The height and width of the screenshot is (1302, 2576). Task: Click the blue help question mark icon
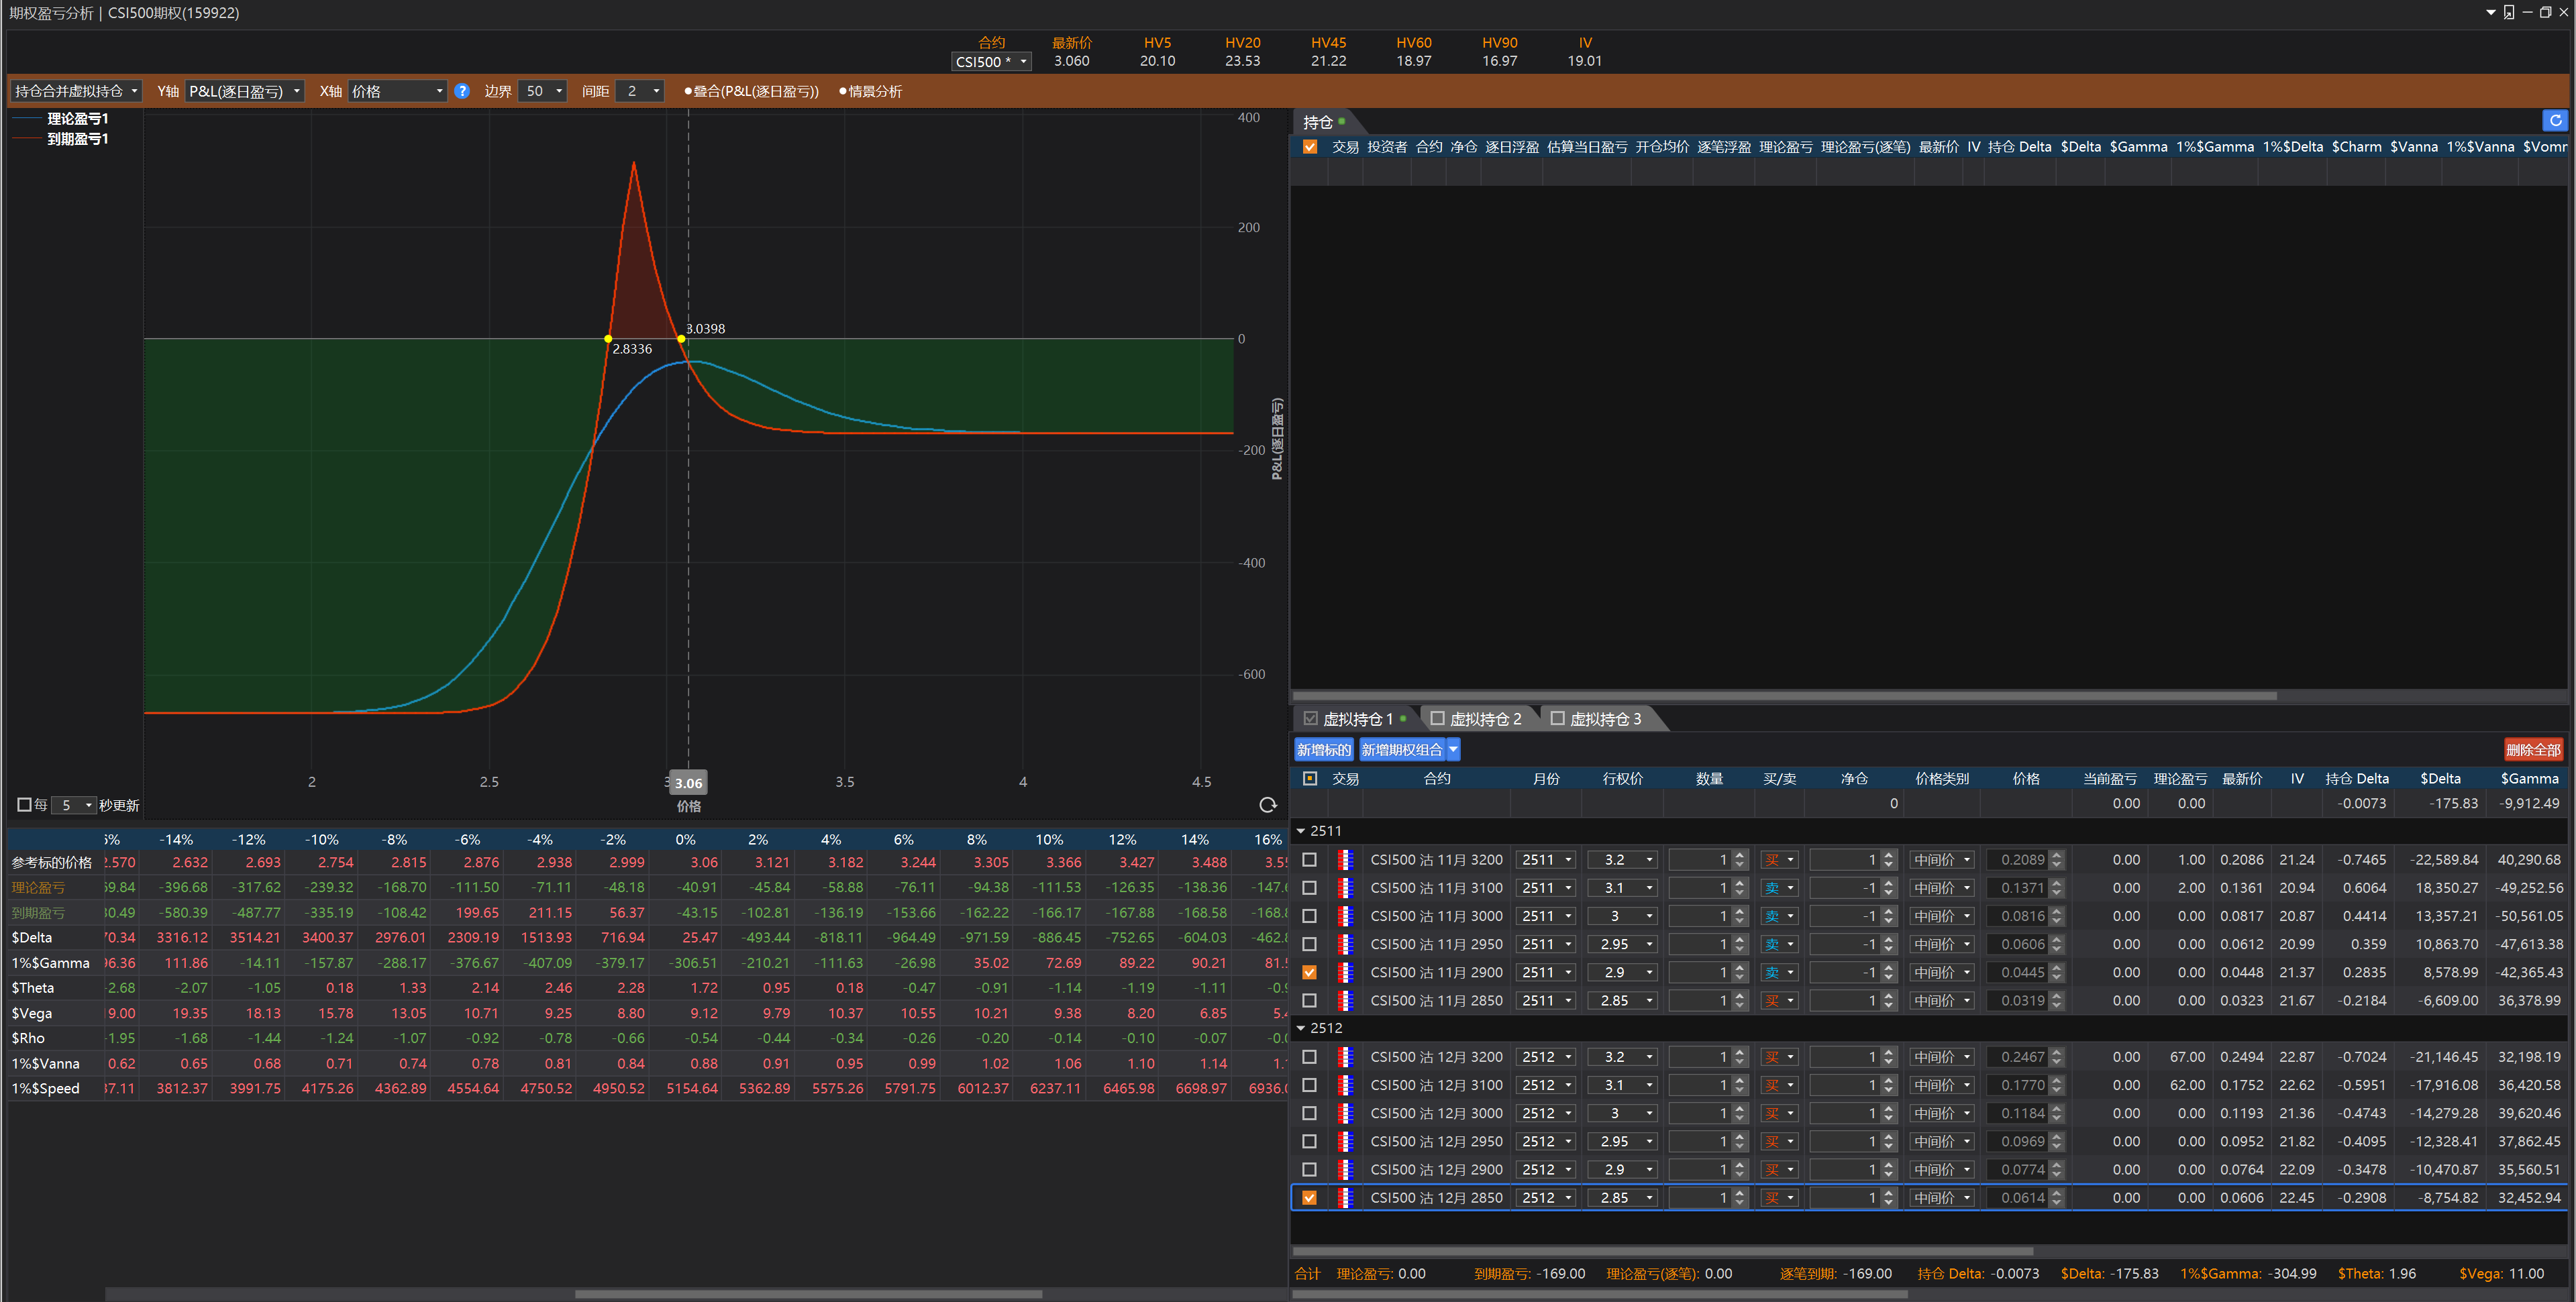pos(462,91)
